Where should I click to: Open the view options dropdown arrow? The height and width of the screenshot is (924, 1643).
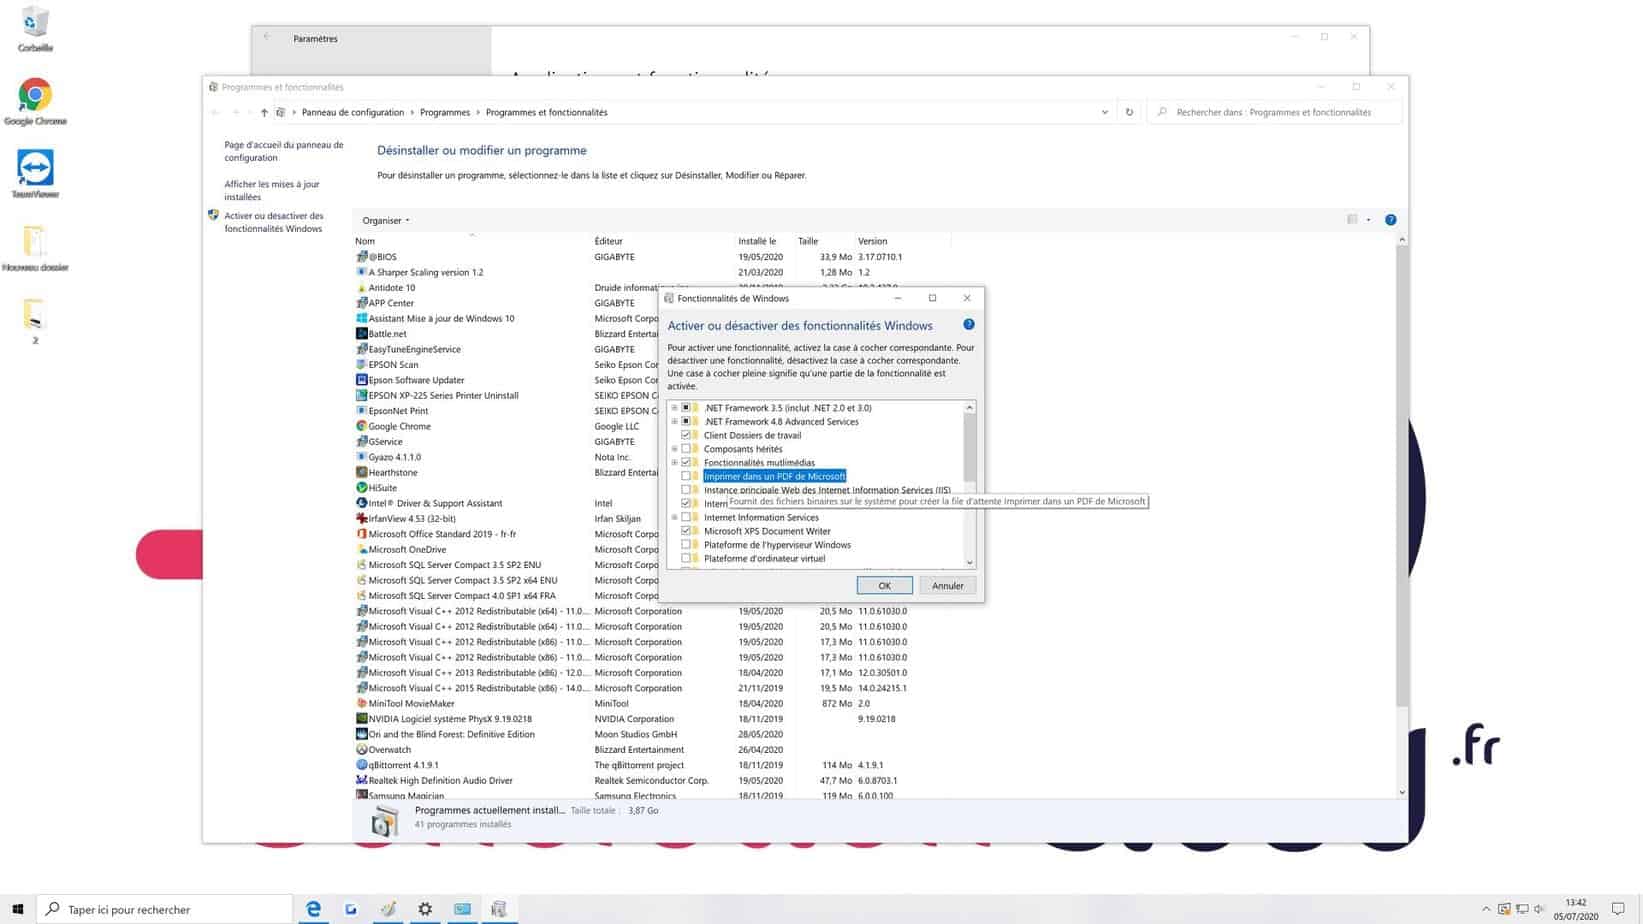pyautogui.click(x=1368, y=220)
